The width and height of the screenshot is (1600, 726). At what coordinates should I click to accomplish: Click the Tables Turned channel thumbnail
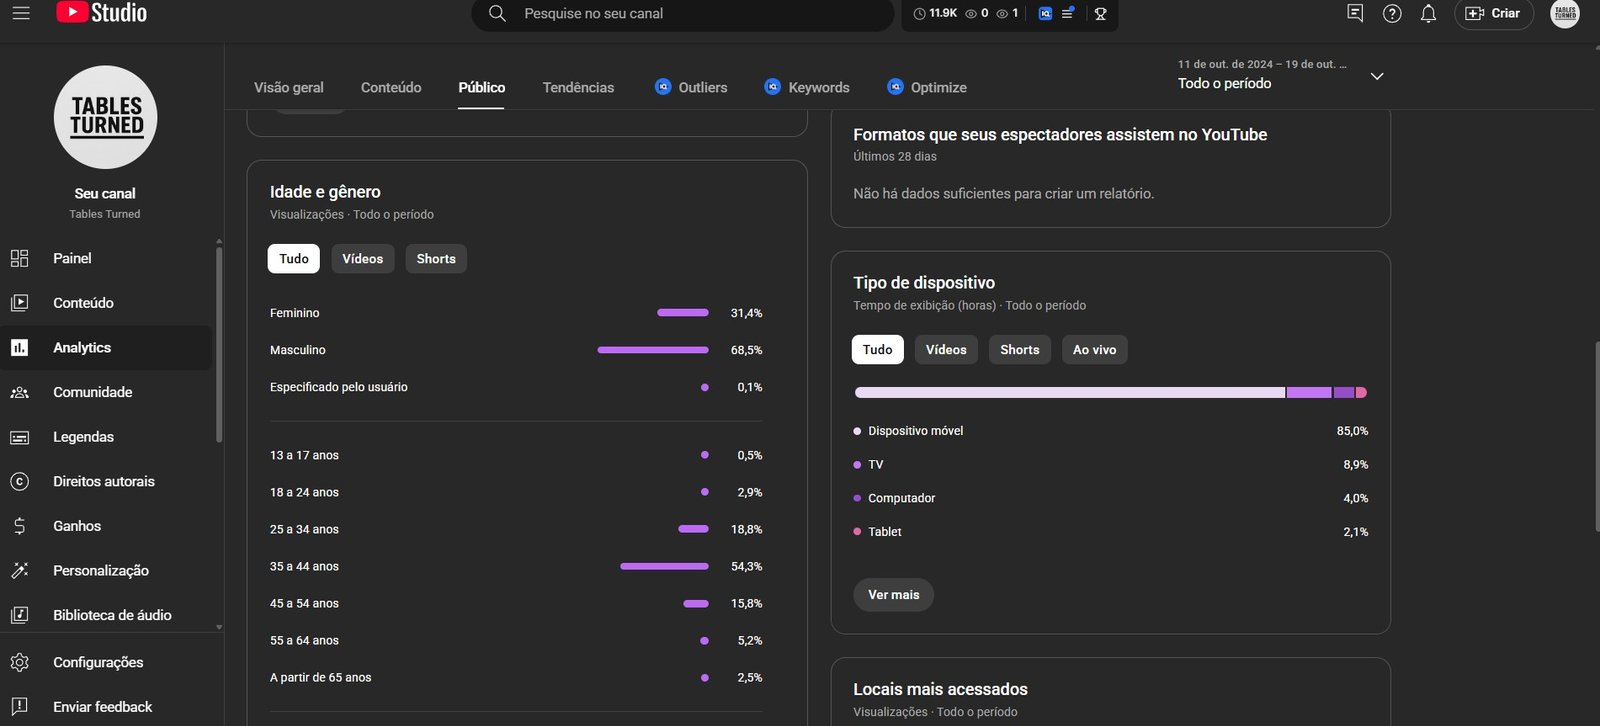[x=105, y=117]
